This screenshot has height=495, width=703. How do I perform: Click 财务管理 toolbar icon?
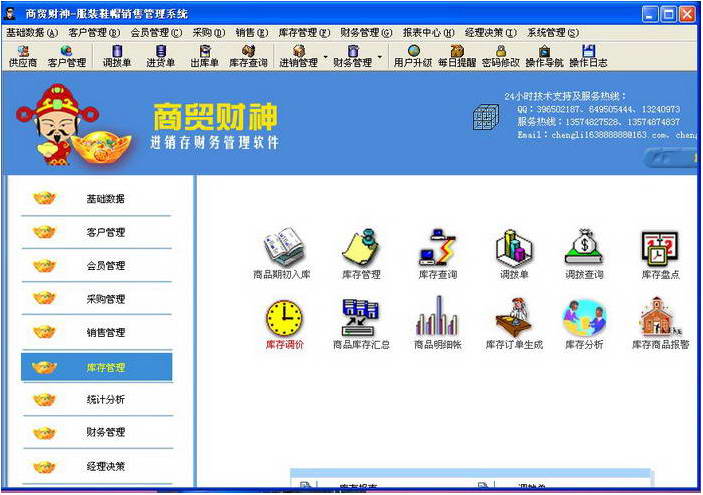352,56
